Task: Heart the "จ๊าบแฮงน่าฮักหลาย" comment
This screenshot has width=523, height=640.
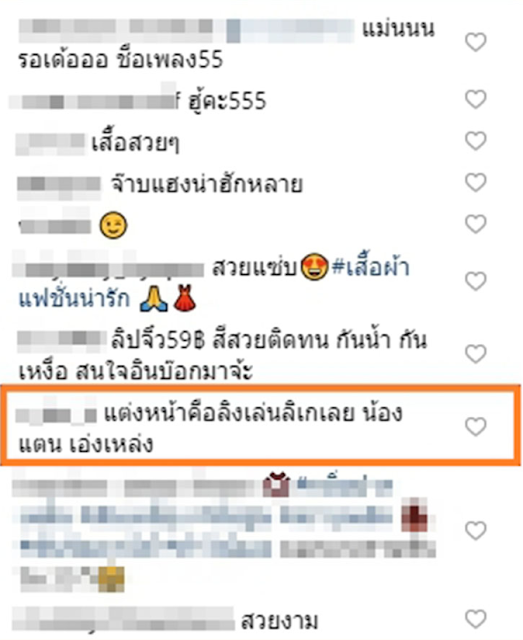Action: [476, 182]
